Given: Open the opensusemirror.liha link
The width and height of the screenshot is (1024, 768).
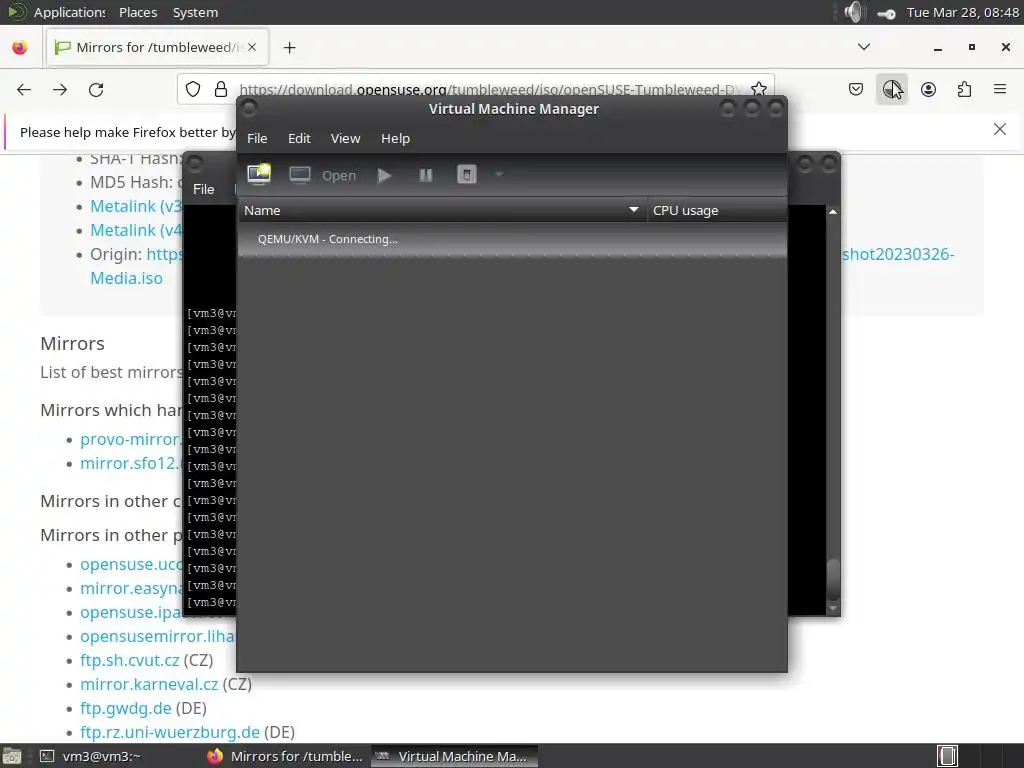Looking at the screenshot, I should coord(157,637).
